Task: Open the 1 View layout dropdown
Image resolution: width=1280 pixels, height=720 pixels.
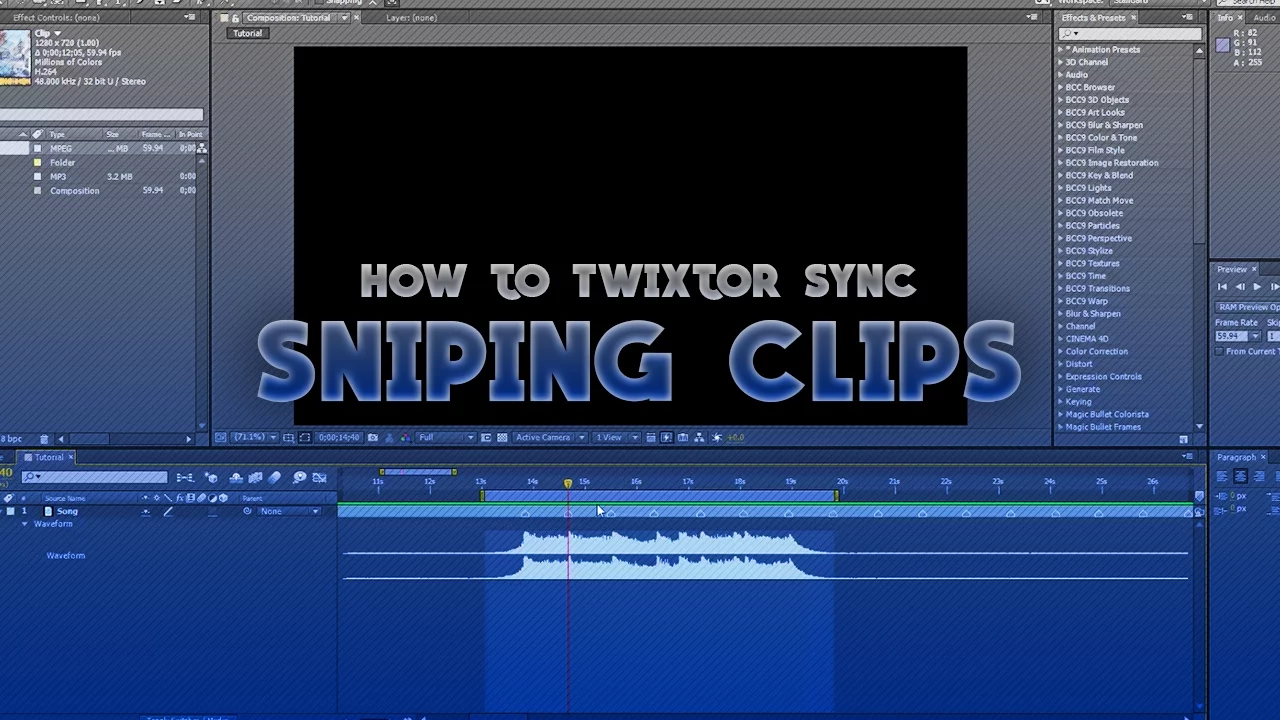Action: tap(617, 437)
